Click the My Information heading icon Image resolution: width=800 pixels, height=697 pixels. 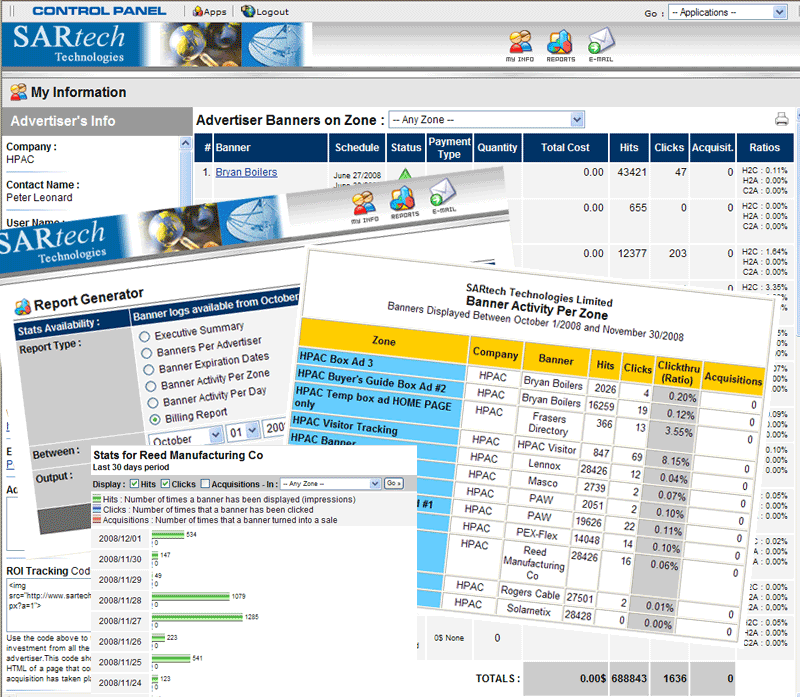18,92
